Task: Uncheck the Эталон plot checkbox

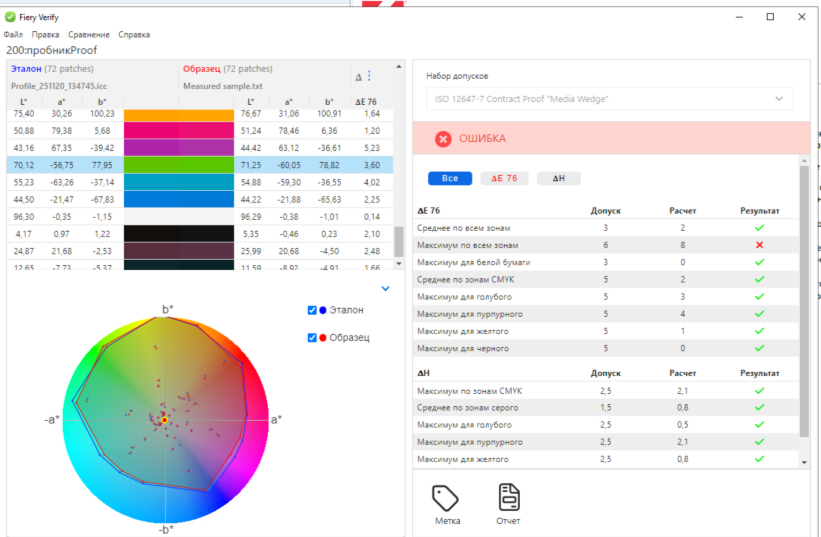Action: [x=313, y=310]
